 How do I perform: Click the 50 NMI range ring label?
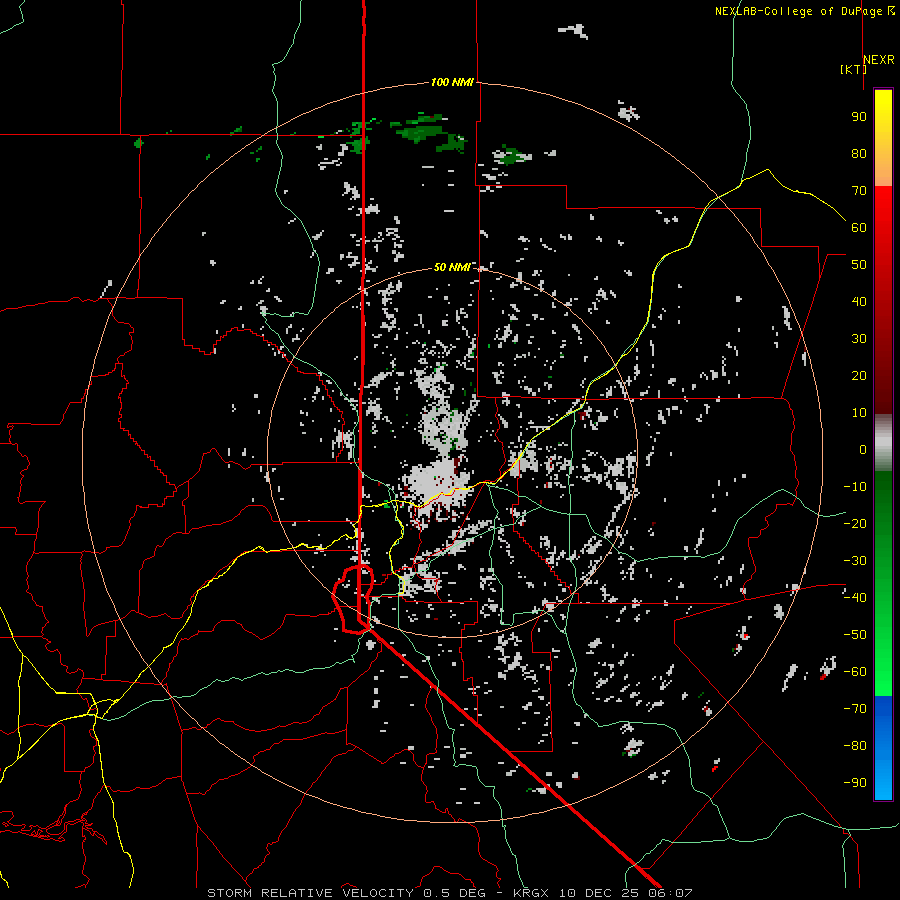click(452, 267)
